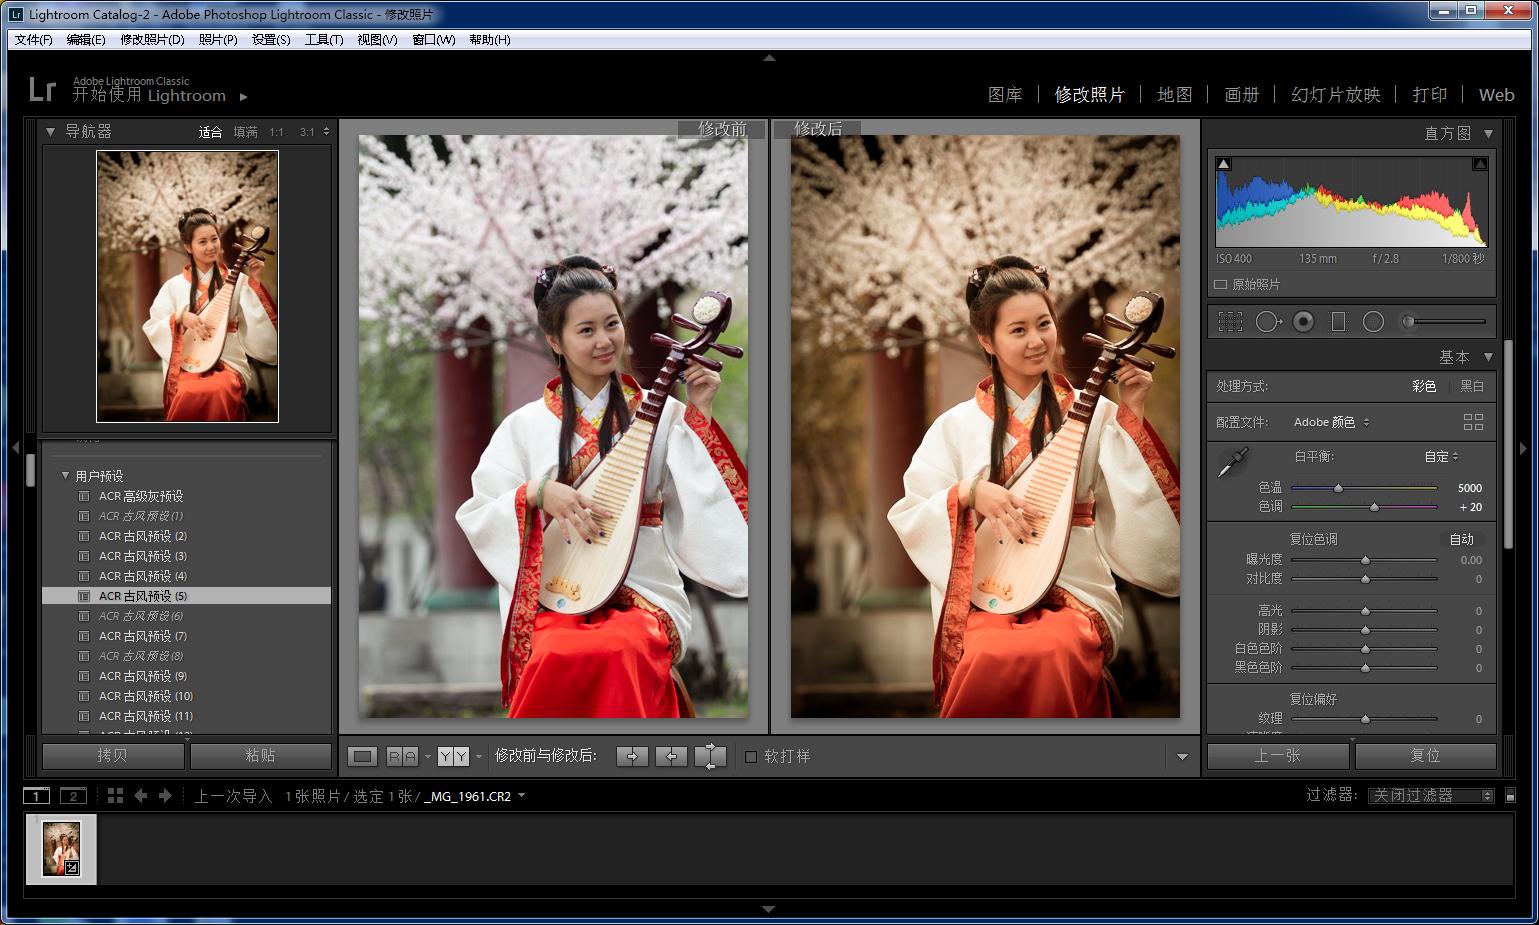Click the 复位 button
The height and width of the screenshot is (925, 1539).
[1424, 756]
